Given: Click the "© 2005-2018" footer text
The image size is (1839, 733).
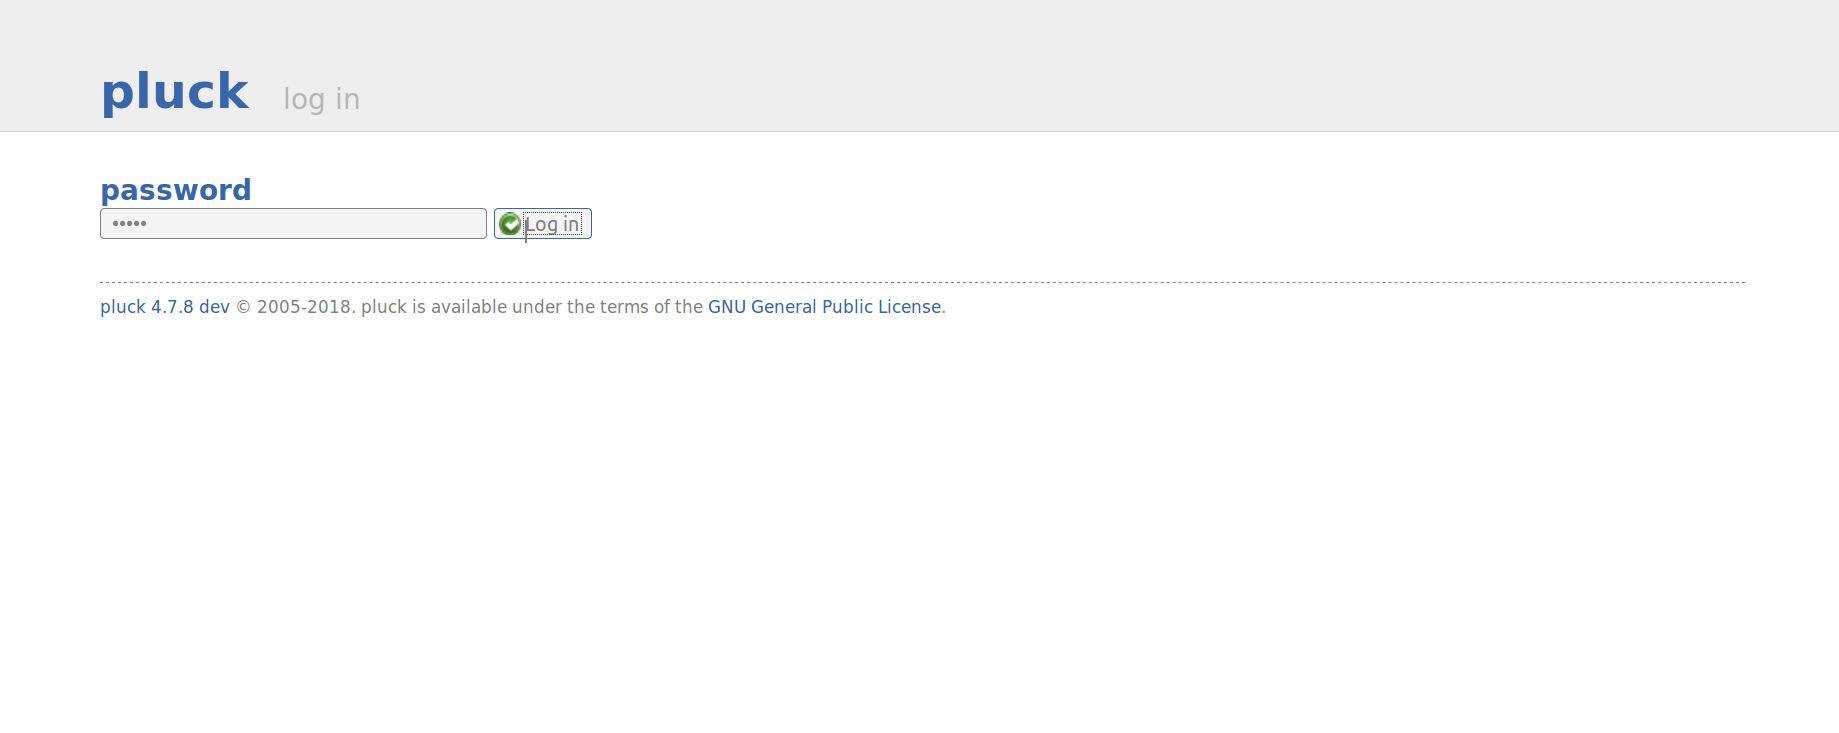Looking at the screenshot, I should pyautogui.click(x=294, y=307).
